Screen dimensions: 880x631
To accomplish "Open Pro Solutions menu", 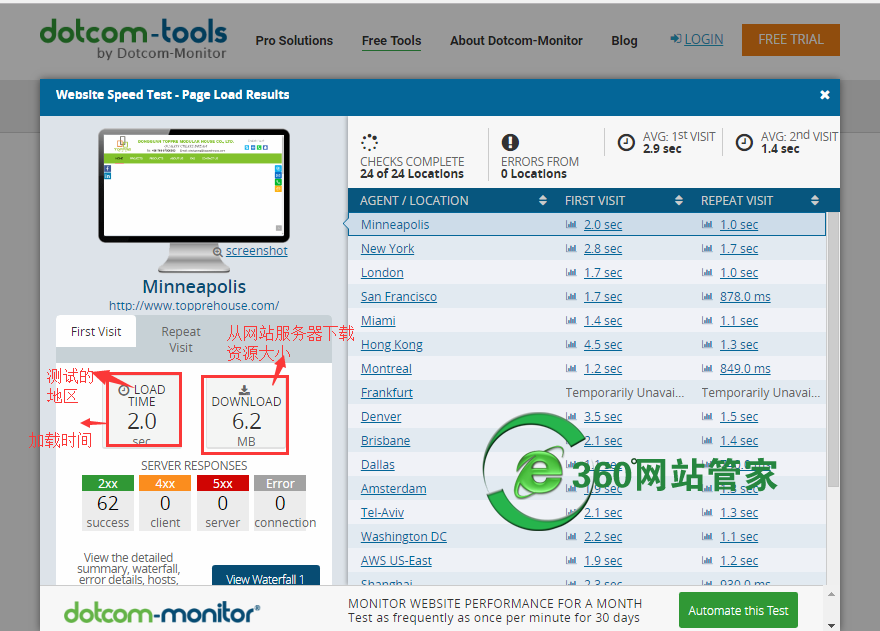I will 294,40.
